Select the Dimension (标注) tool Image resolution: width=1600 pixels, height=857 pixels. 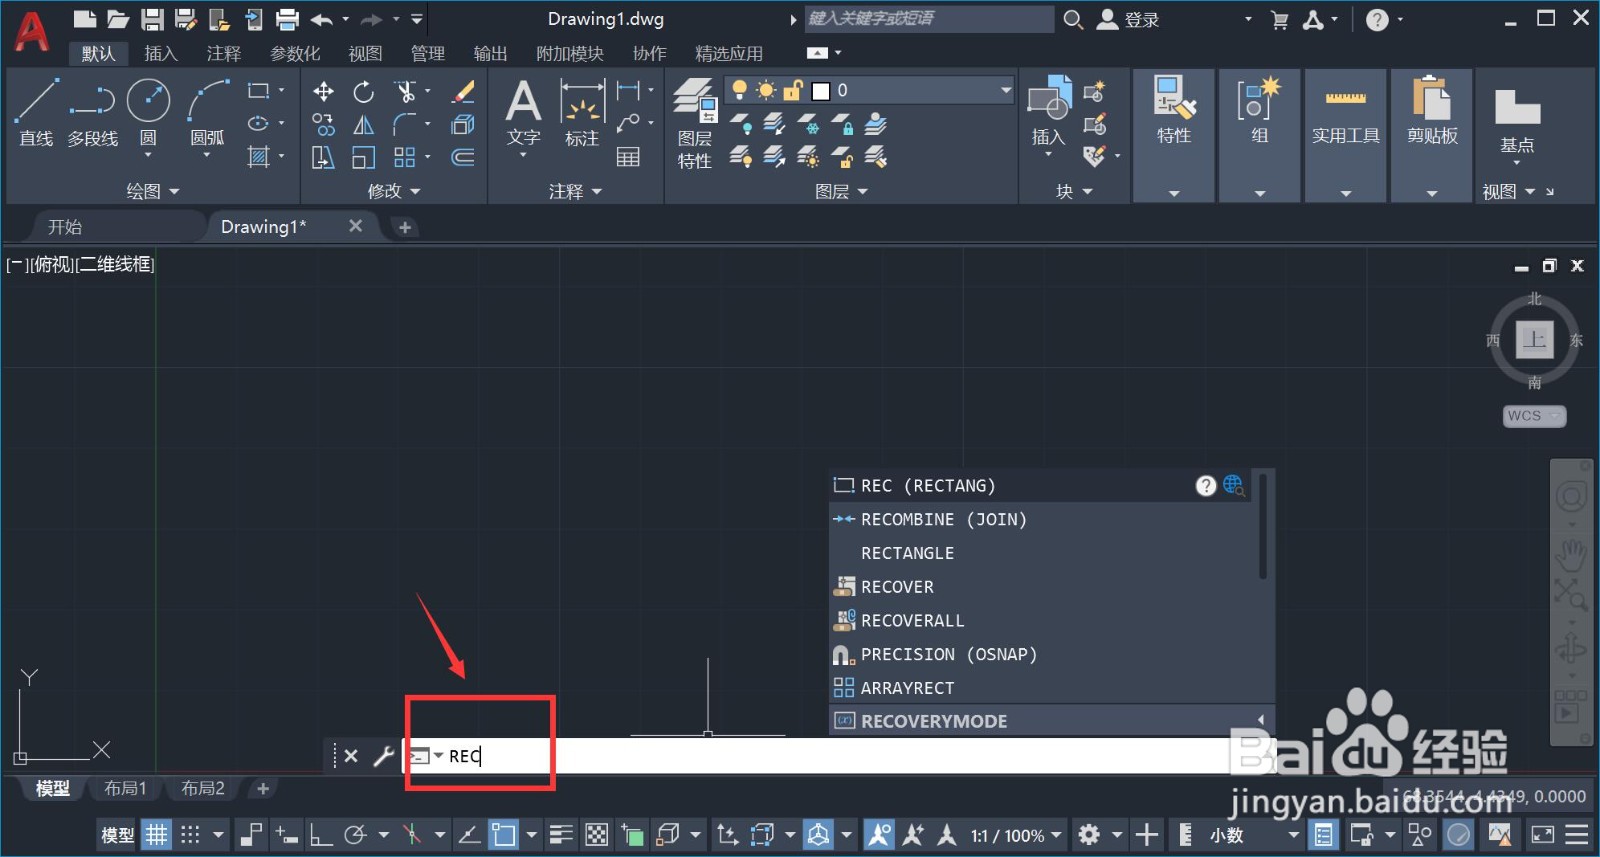tap(581, 113)
